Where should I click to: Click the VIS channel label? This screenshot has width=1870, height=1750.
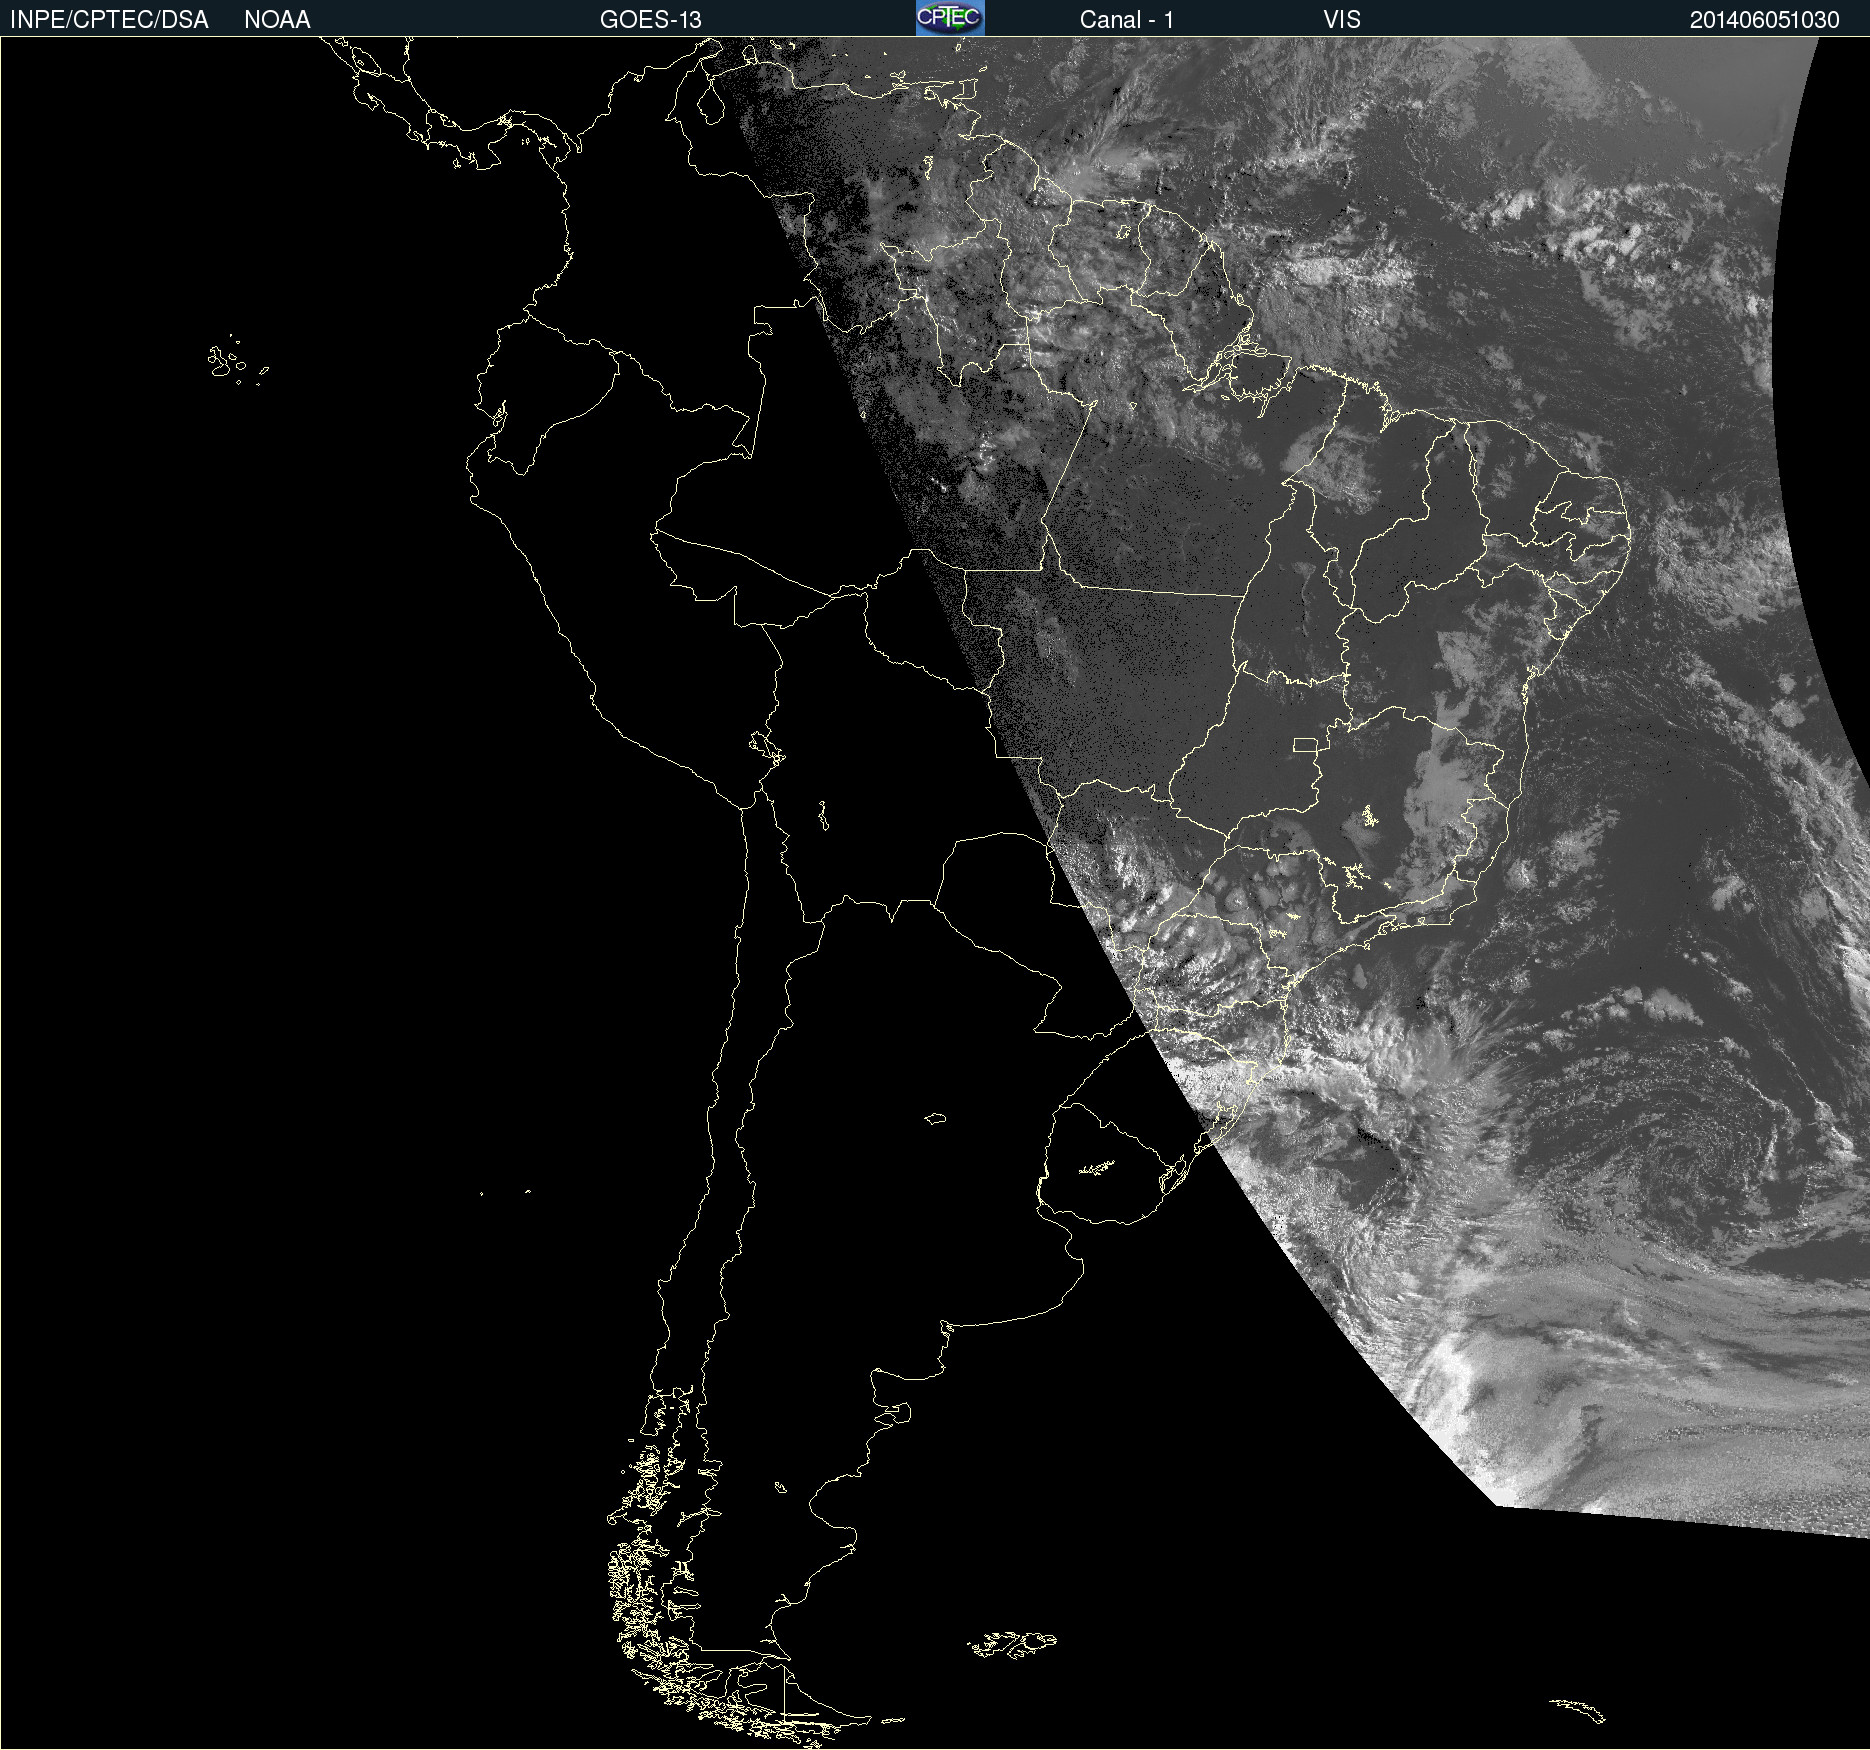[1341, 20]
